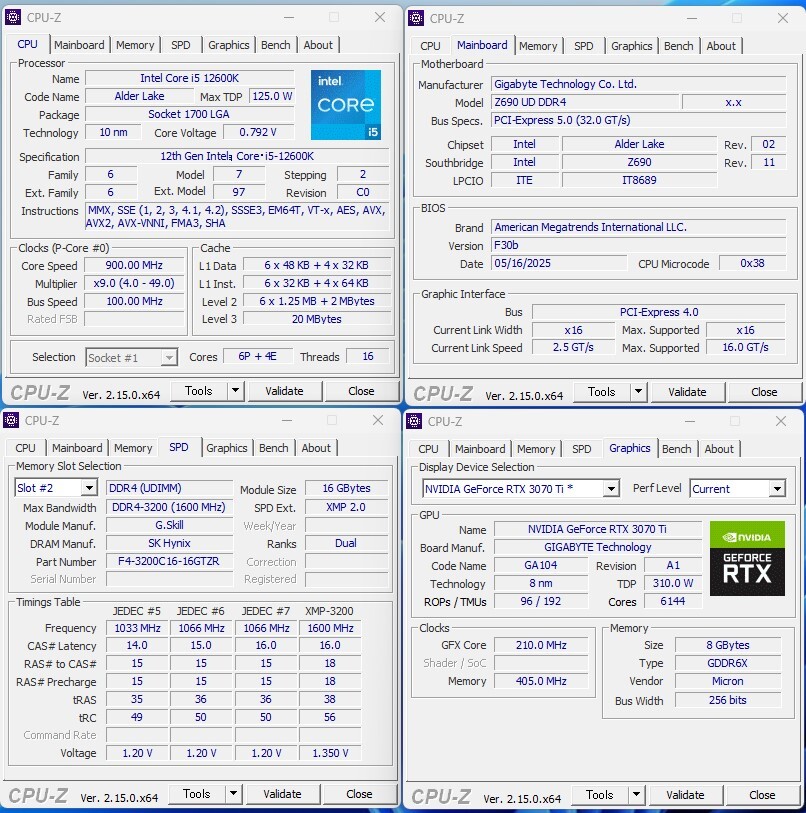Click the part number F4-3200C16-16GTZR
Screen dimensions: 806x813
point(169,562)
